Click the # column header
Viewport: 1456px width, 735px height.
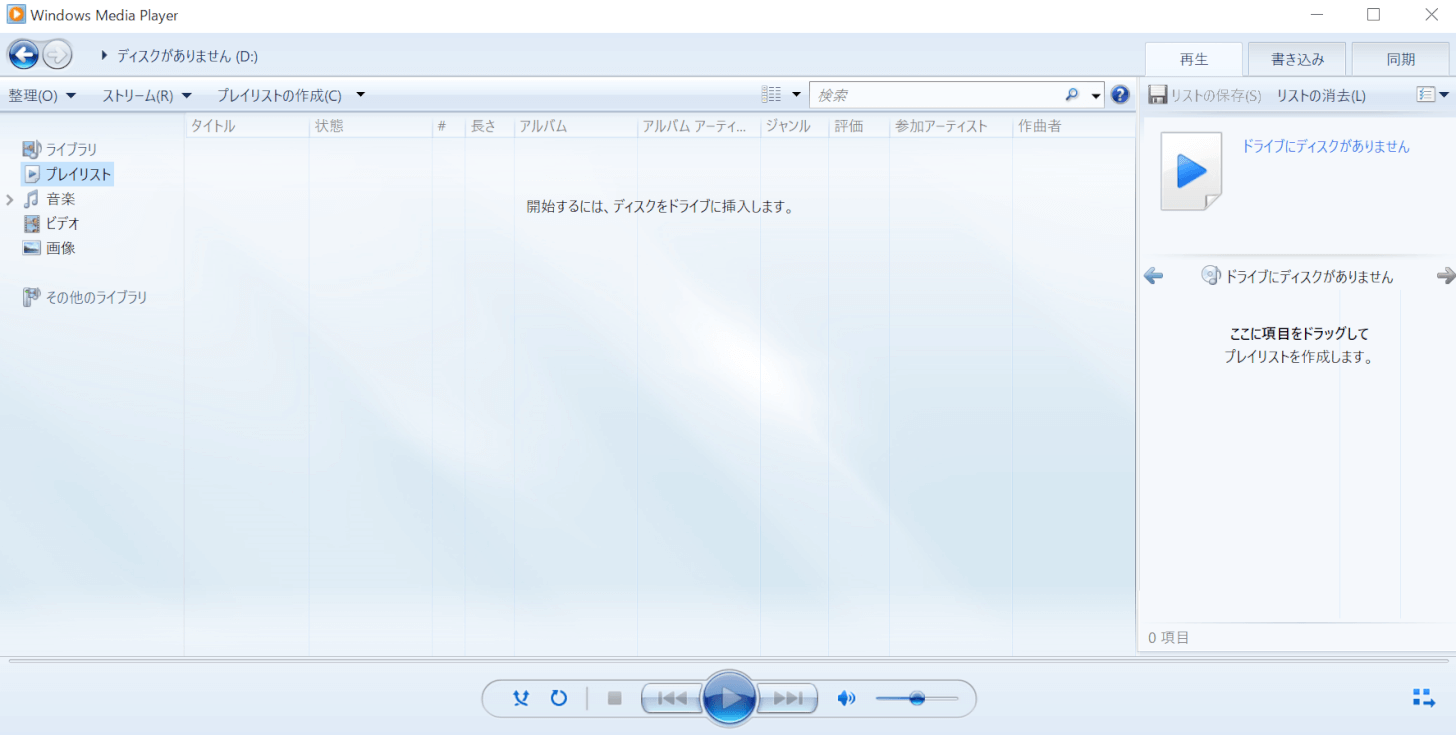coord(449,126)
